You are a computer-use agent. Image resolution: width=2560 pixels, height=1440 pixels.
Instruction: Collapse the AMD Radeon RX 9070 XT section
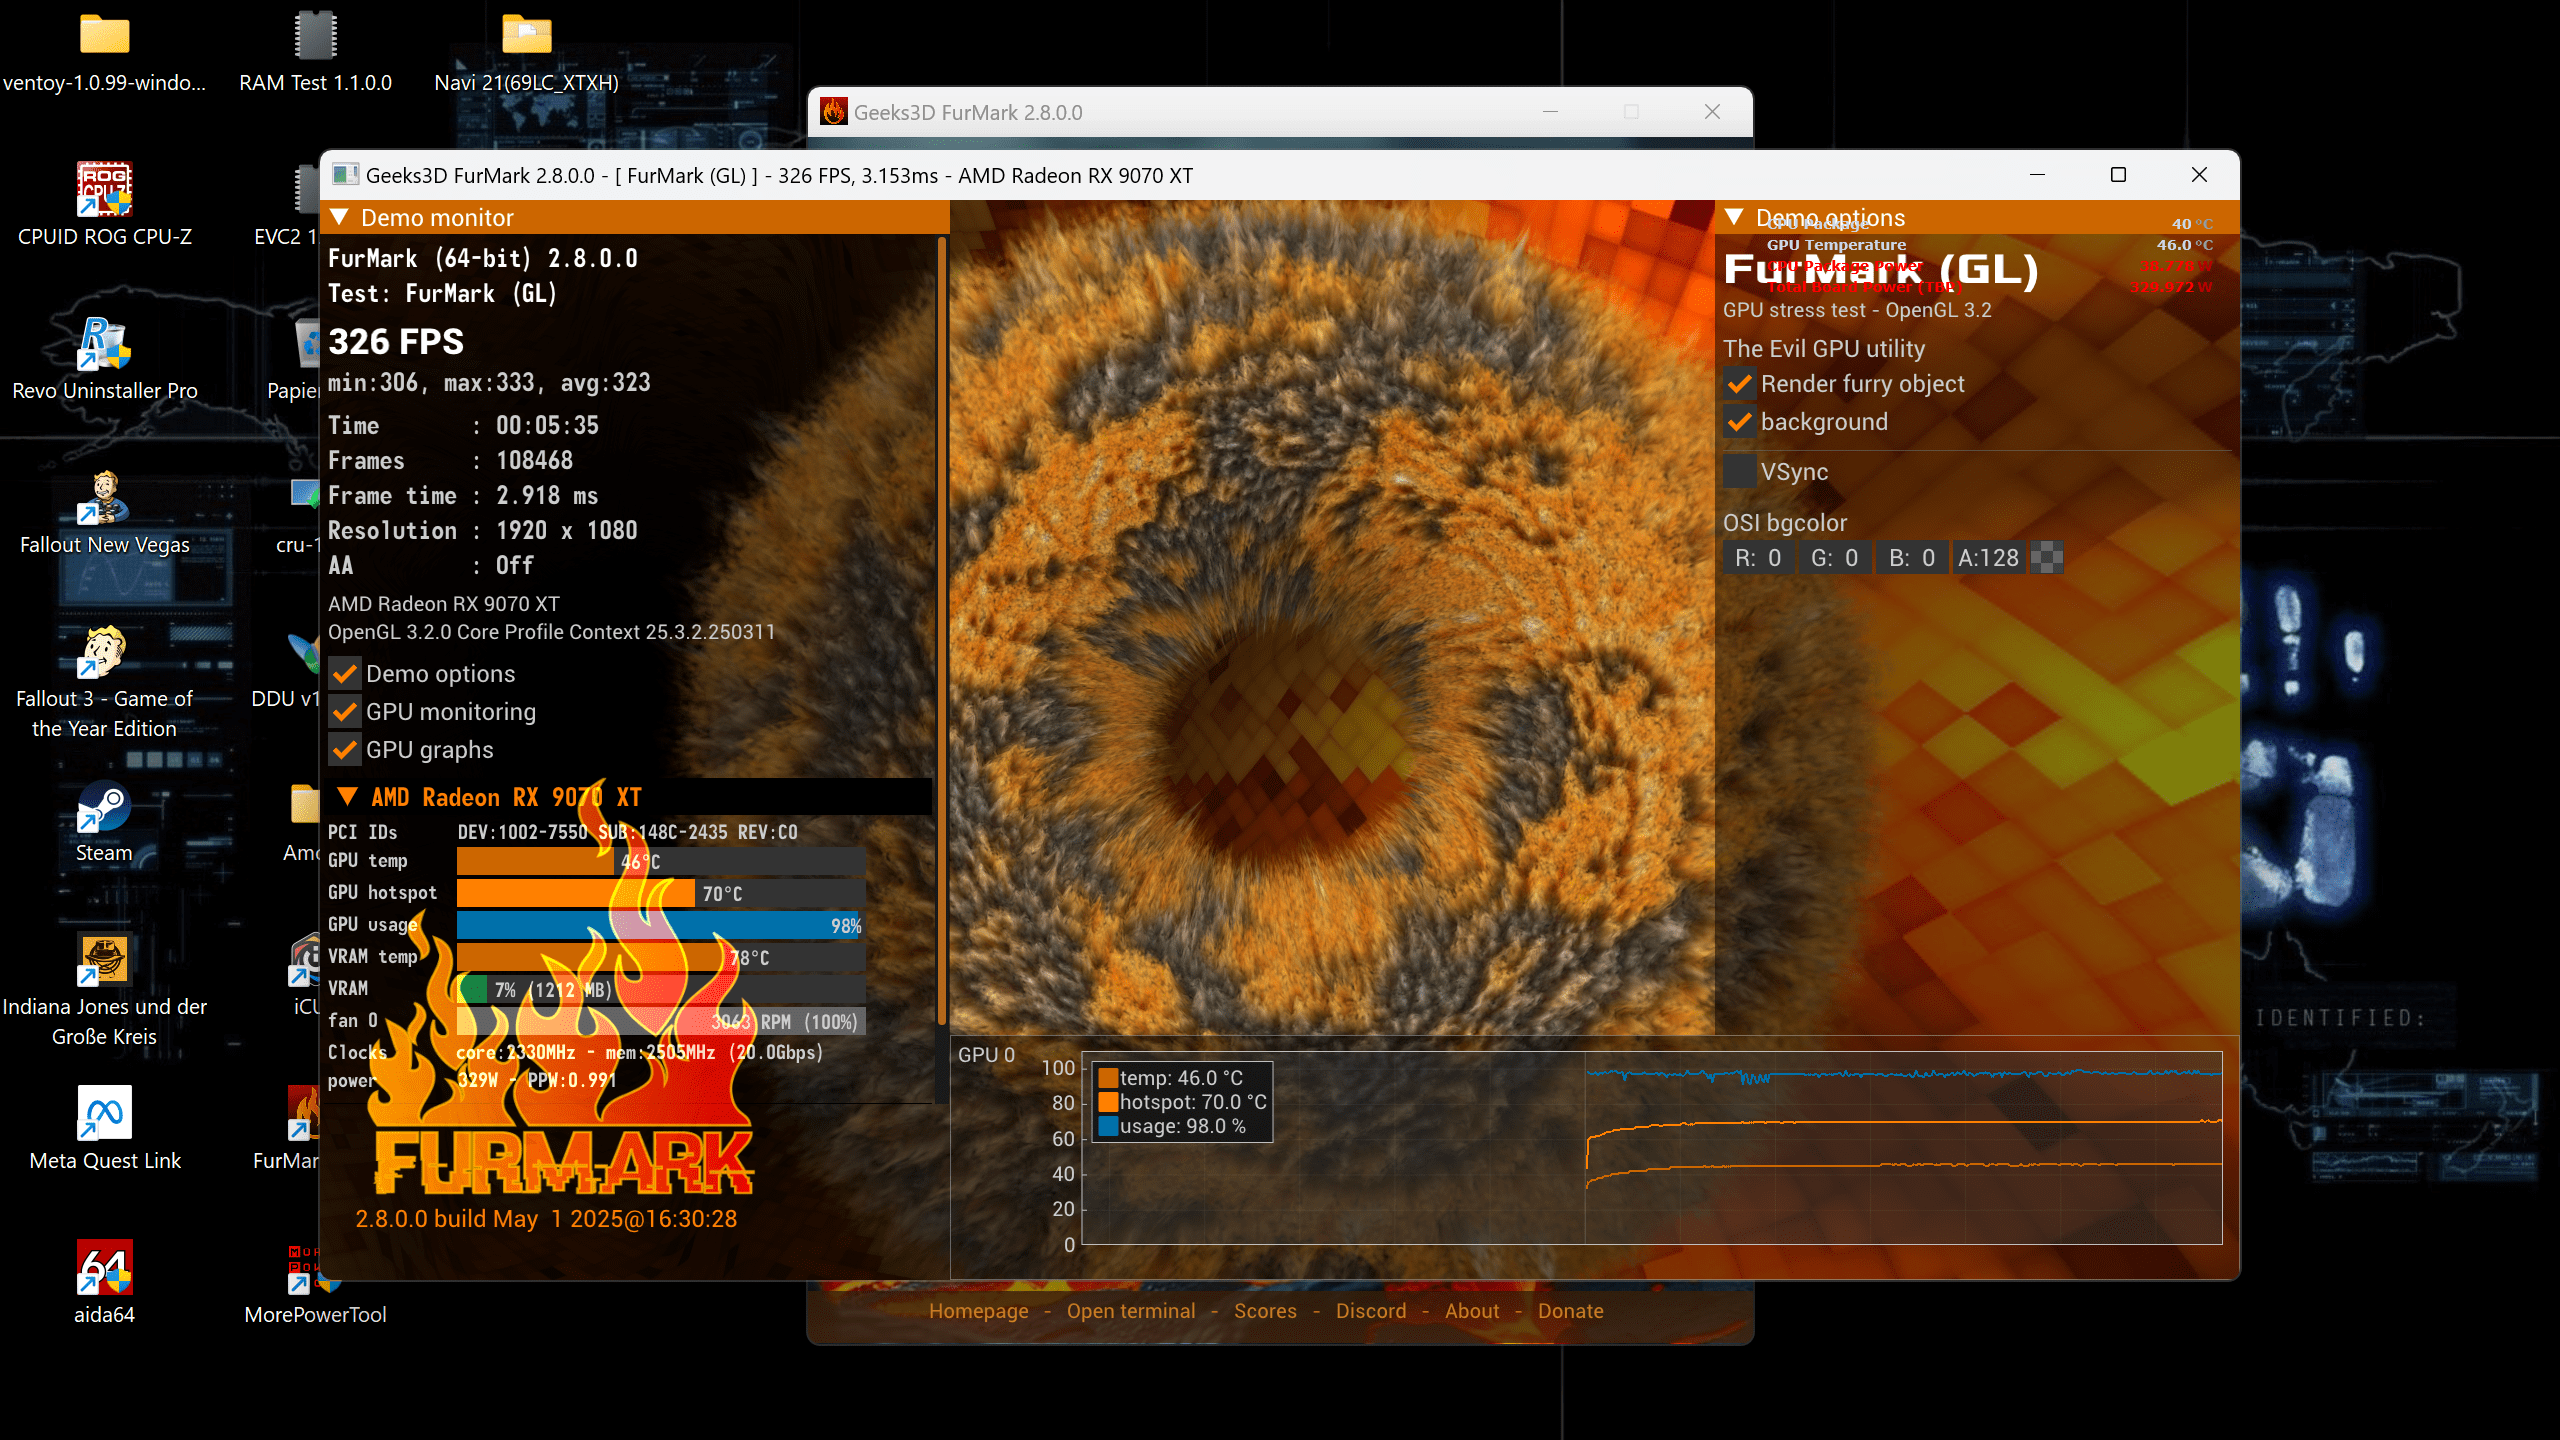coord(347,797)
